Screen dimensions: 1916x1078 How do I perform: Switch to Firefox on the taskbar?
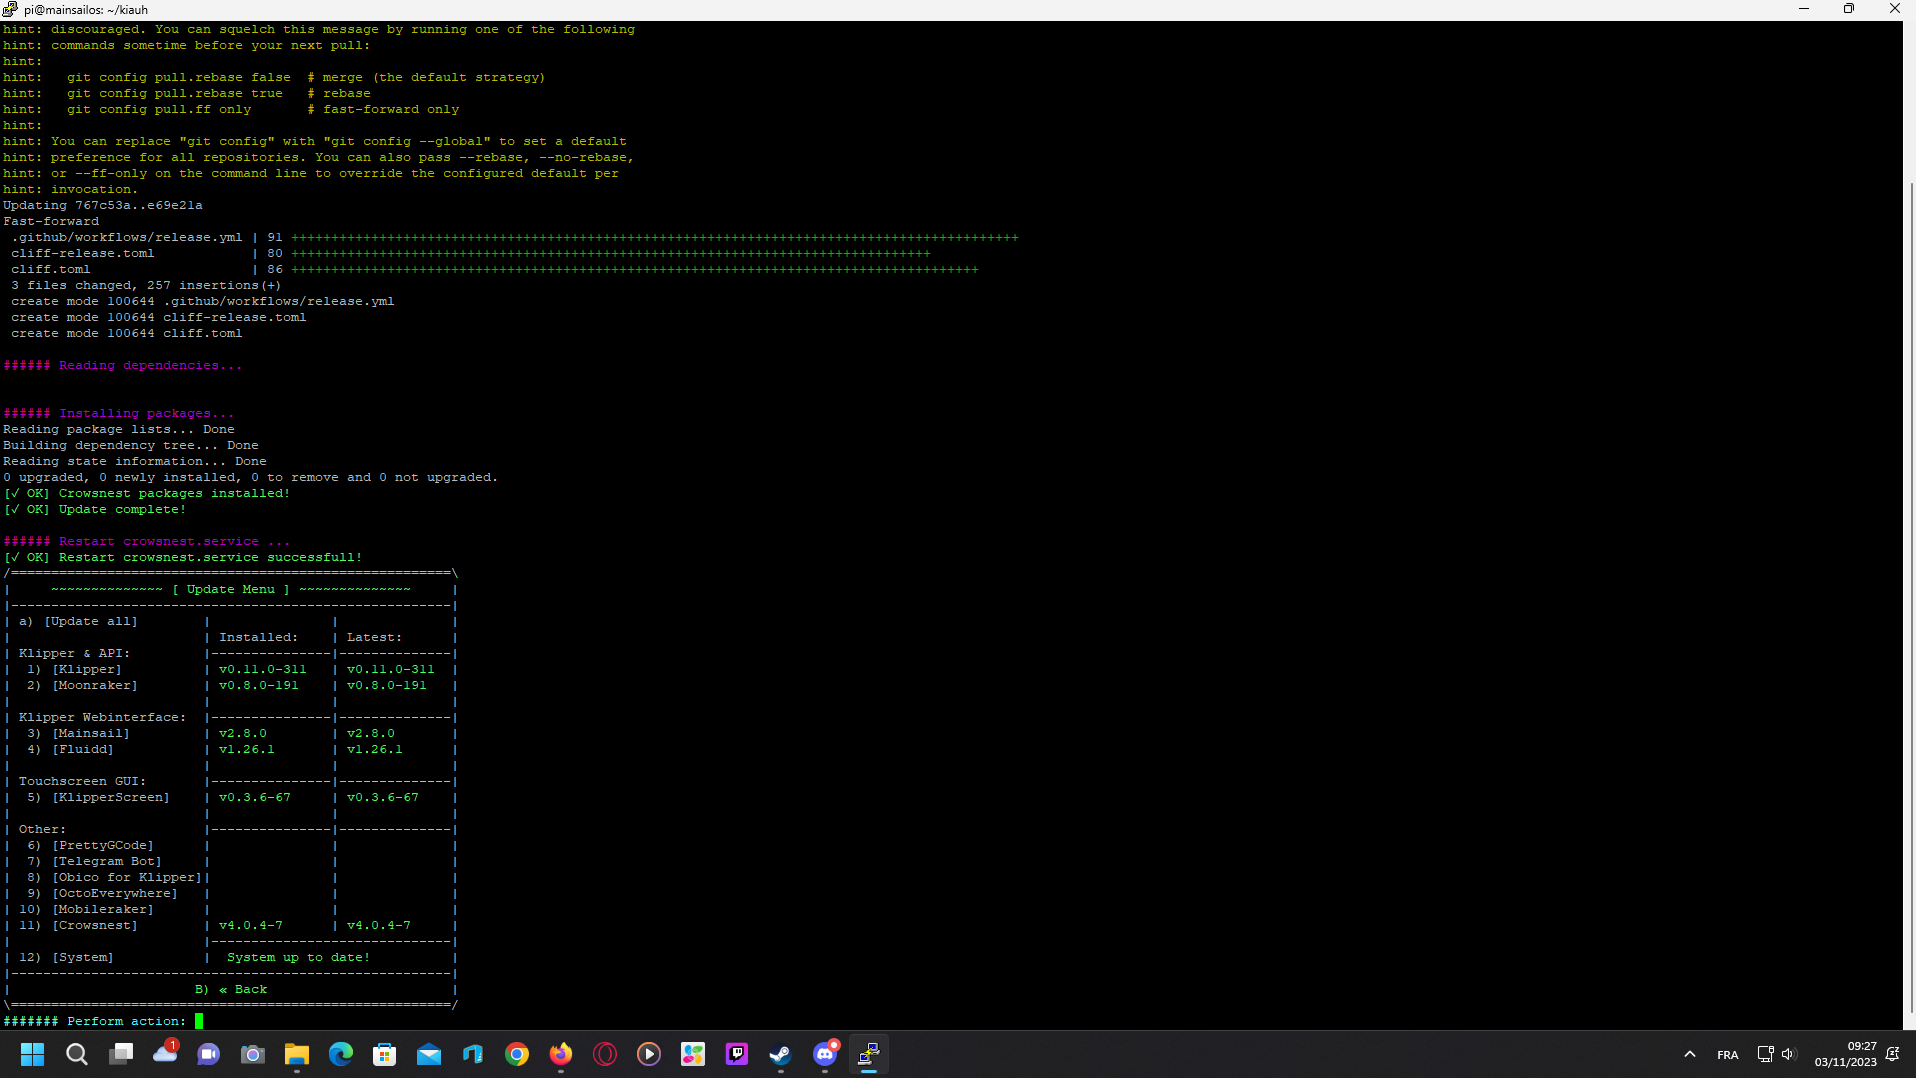click(561, 1054)
